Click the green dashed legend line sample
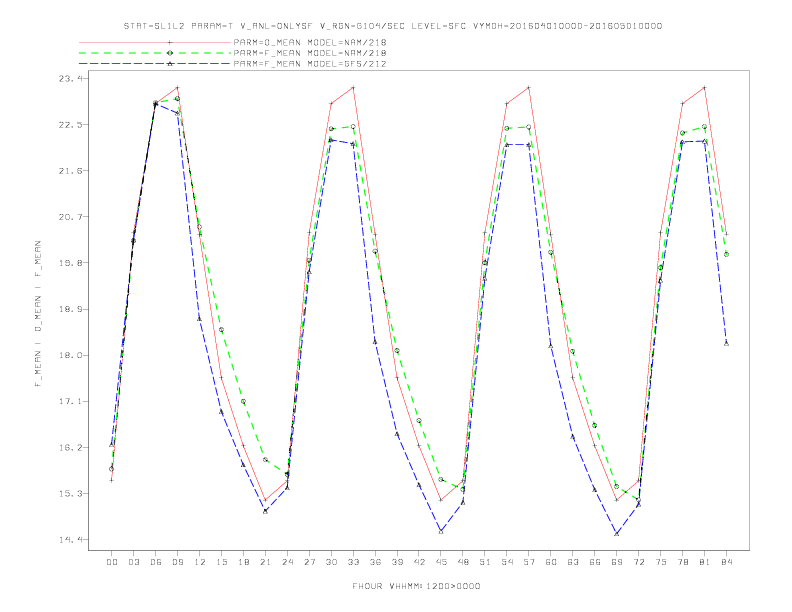Screen dimensions: 792x612 (155, 53)
